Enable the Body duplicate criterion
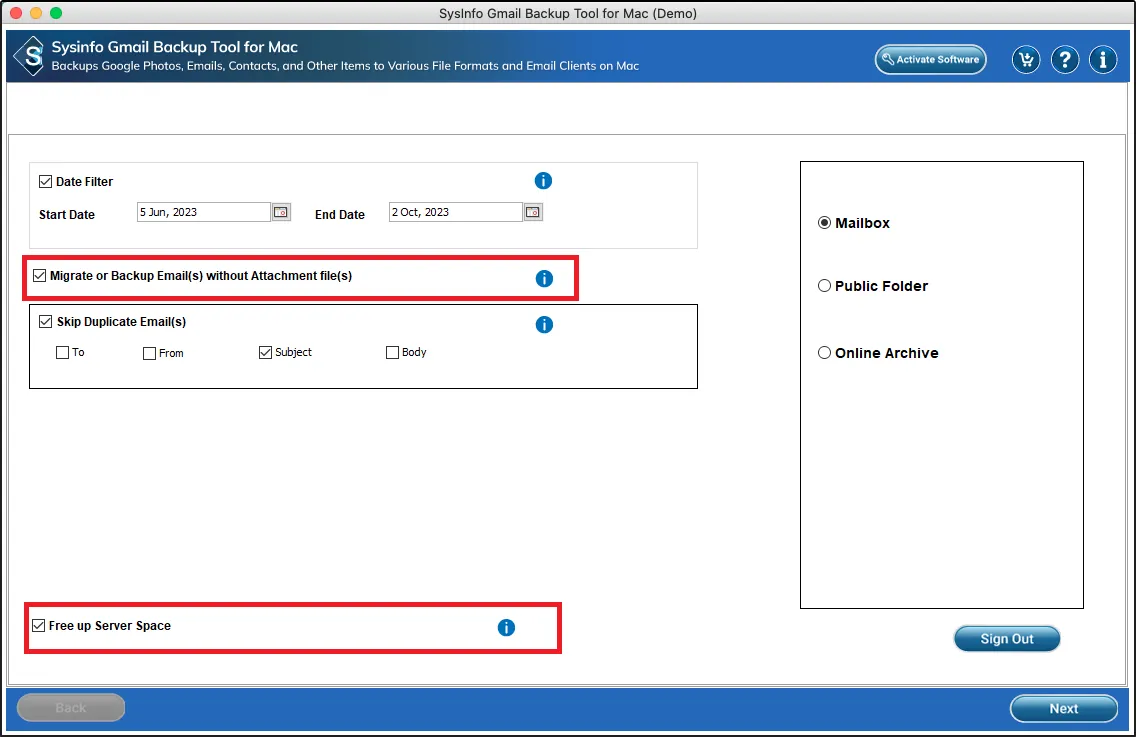Viewport: 1136px width, 737px height. [x=393, y=352]
